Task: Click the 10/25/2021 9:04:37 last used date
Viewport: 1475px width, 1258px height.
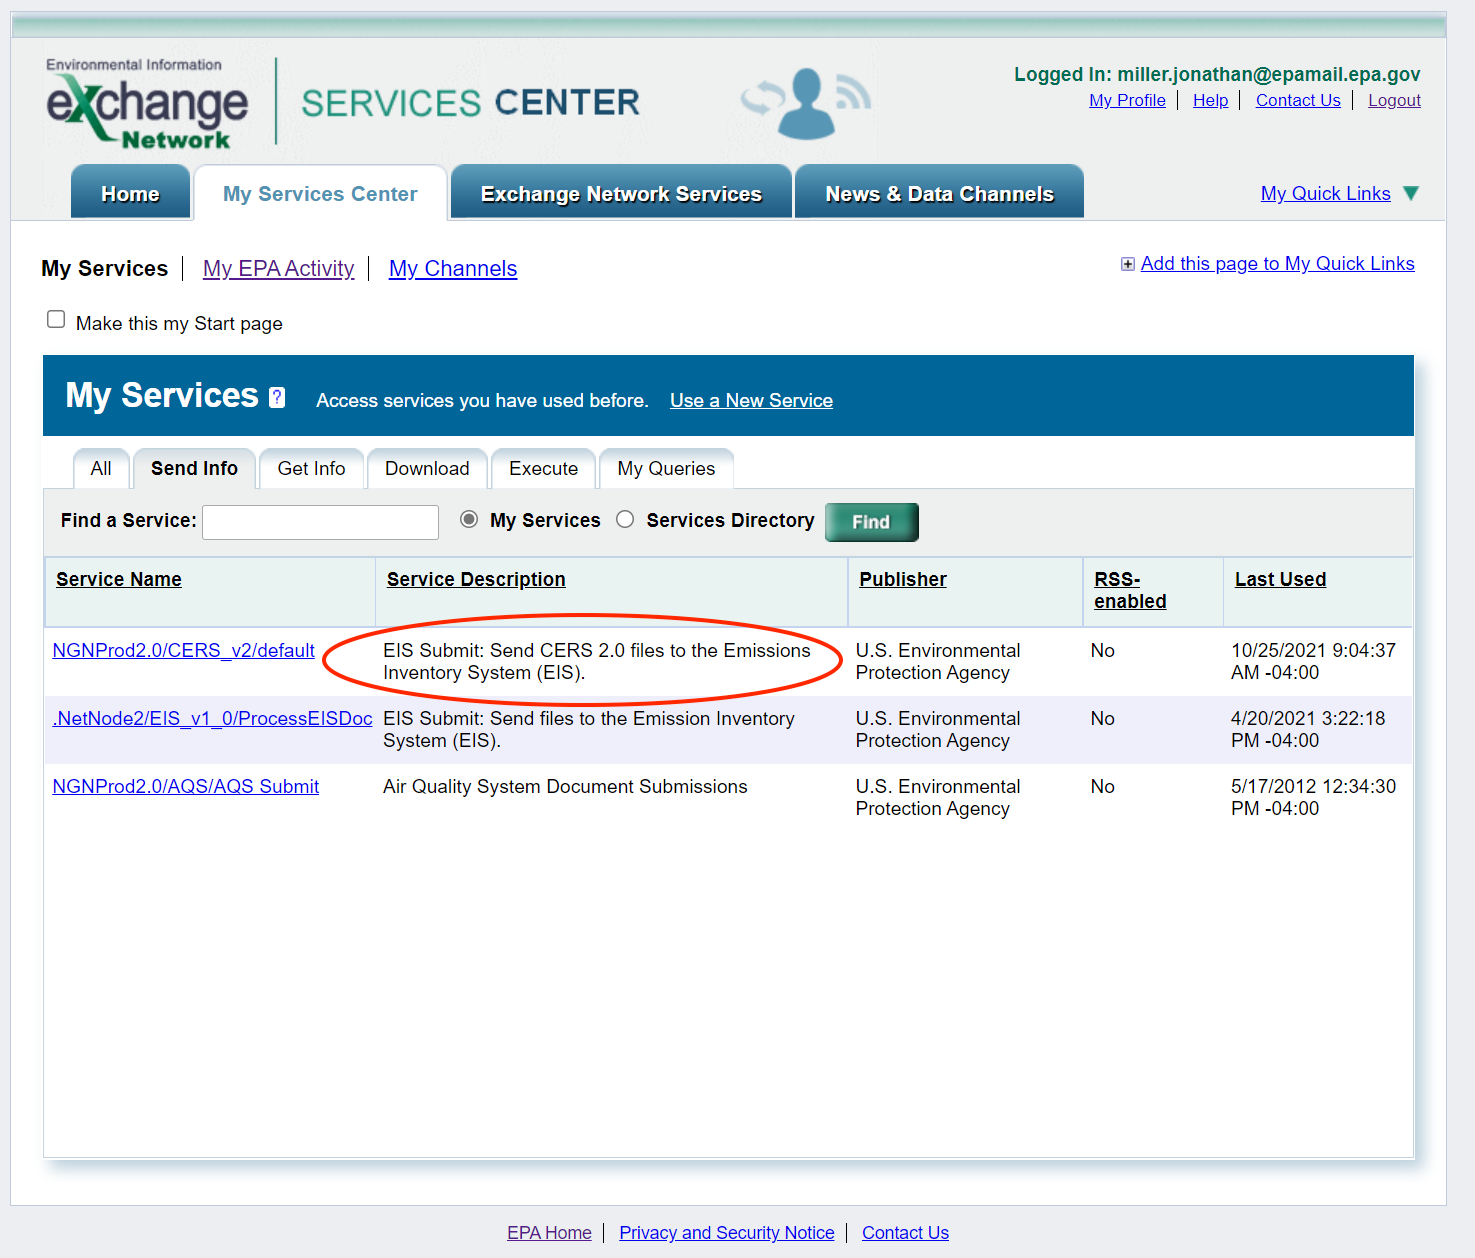Action: (x=1313, y=661)
